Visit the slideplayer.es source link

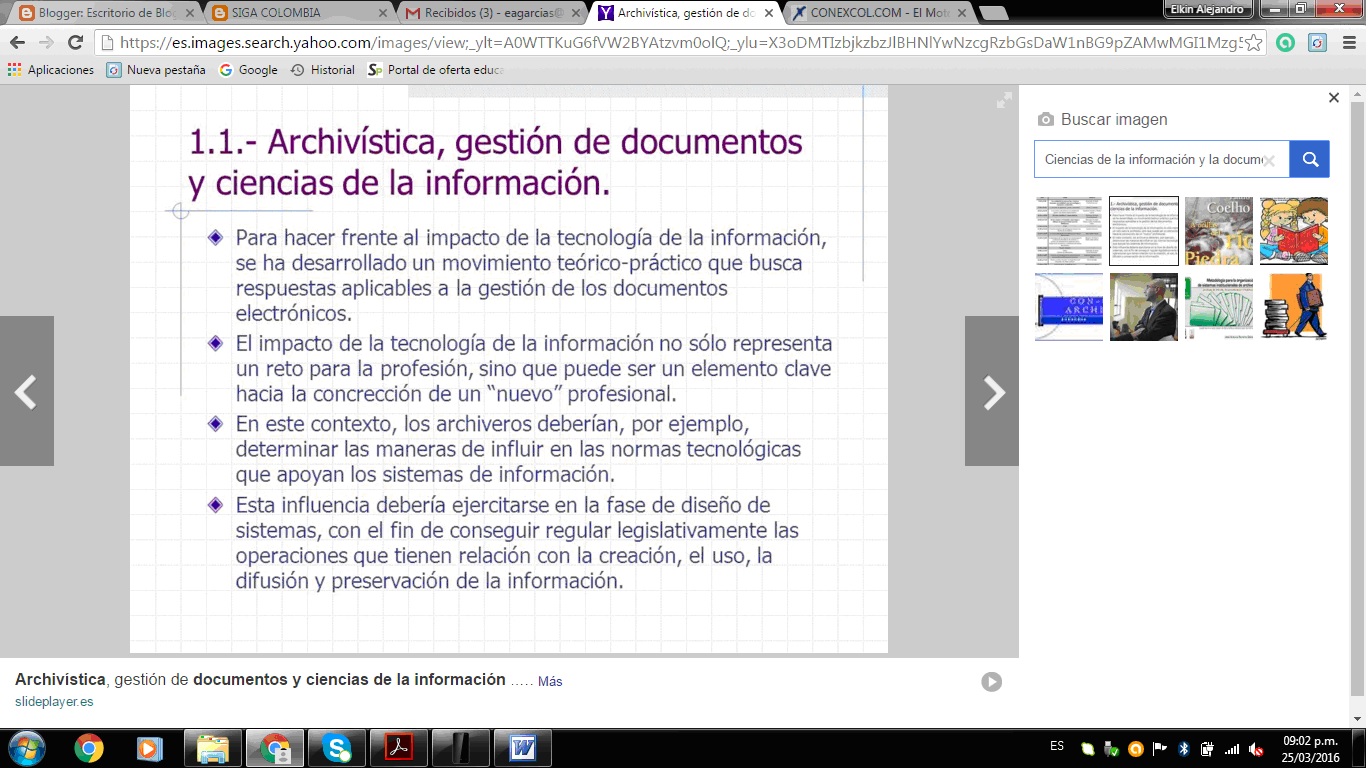click(53, 701)
